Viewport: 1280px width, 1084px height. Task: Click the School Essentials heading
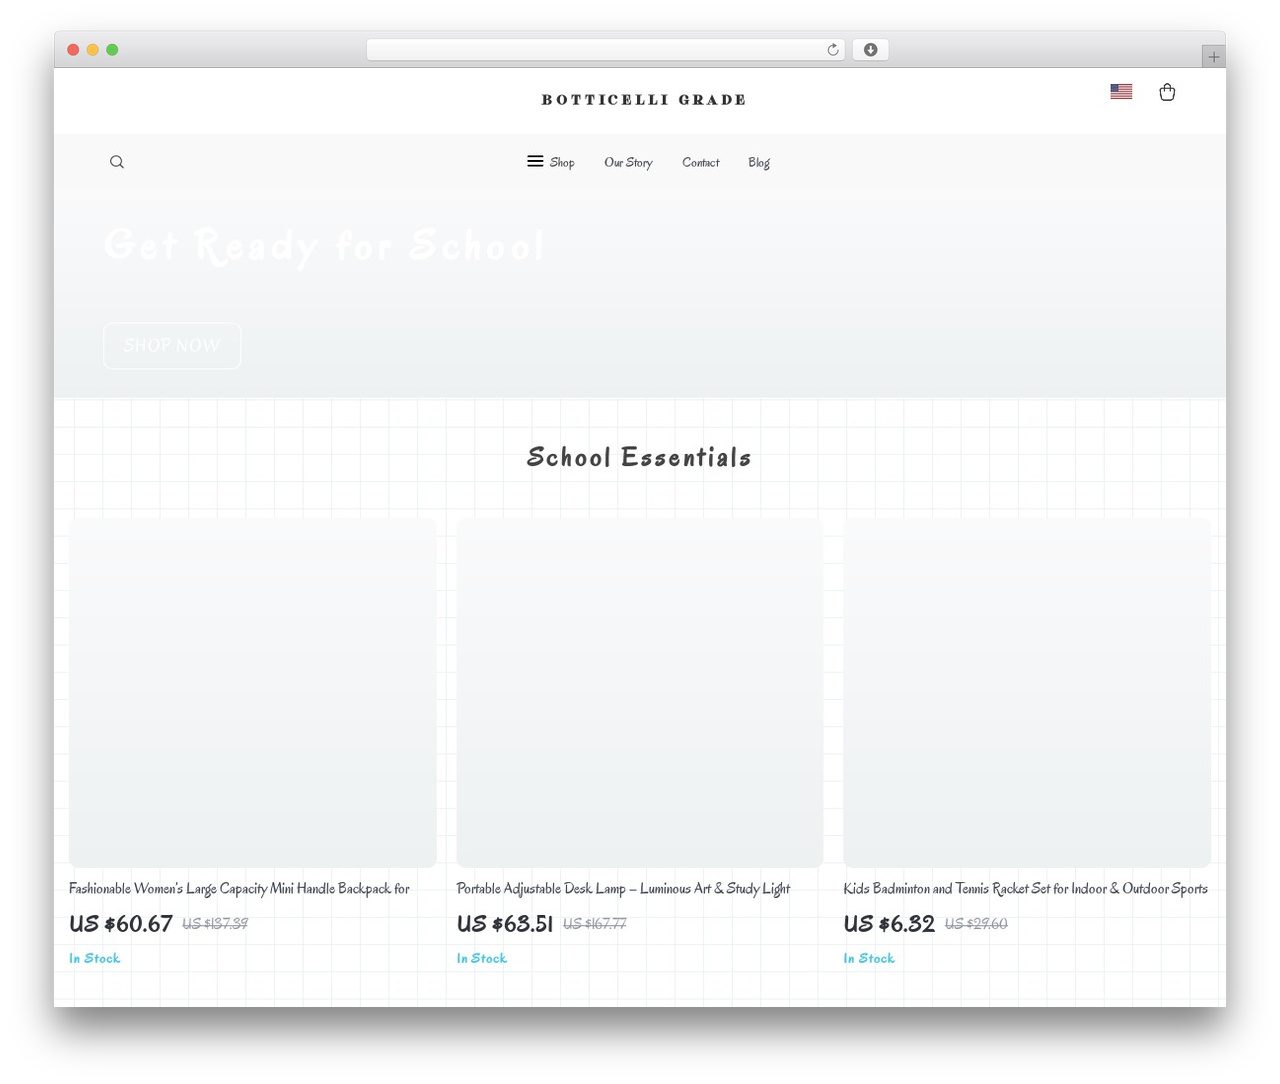pos(639,457)
